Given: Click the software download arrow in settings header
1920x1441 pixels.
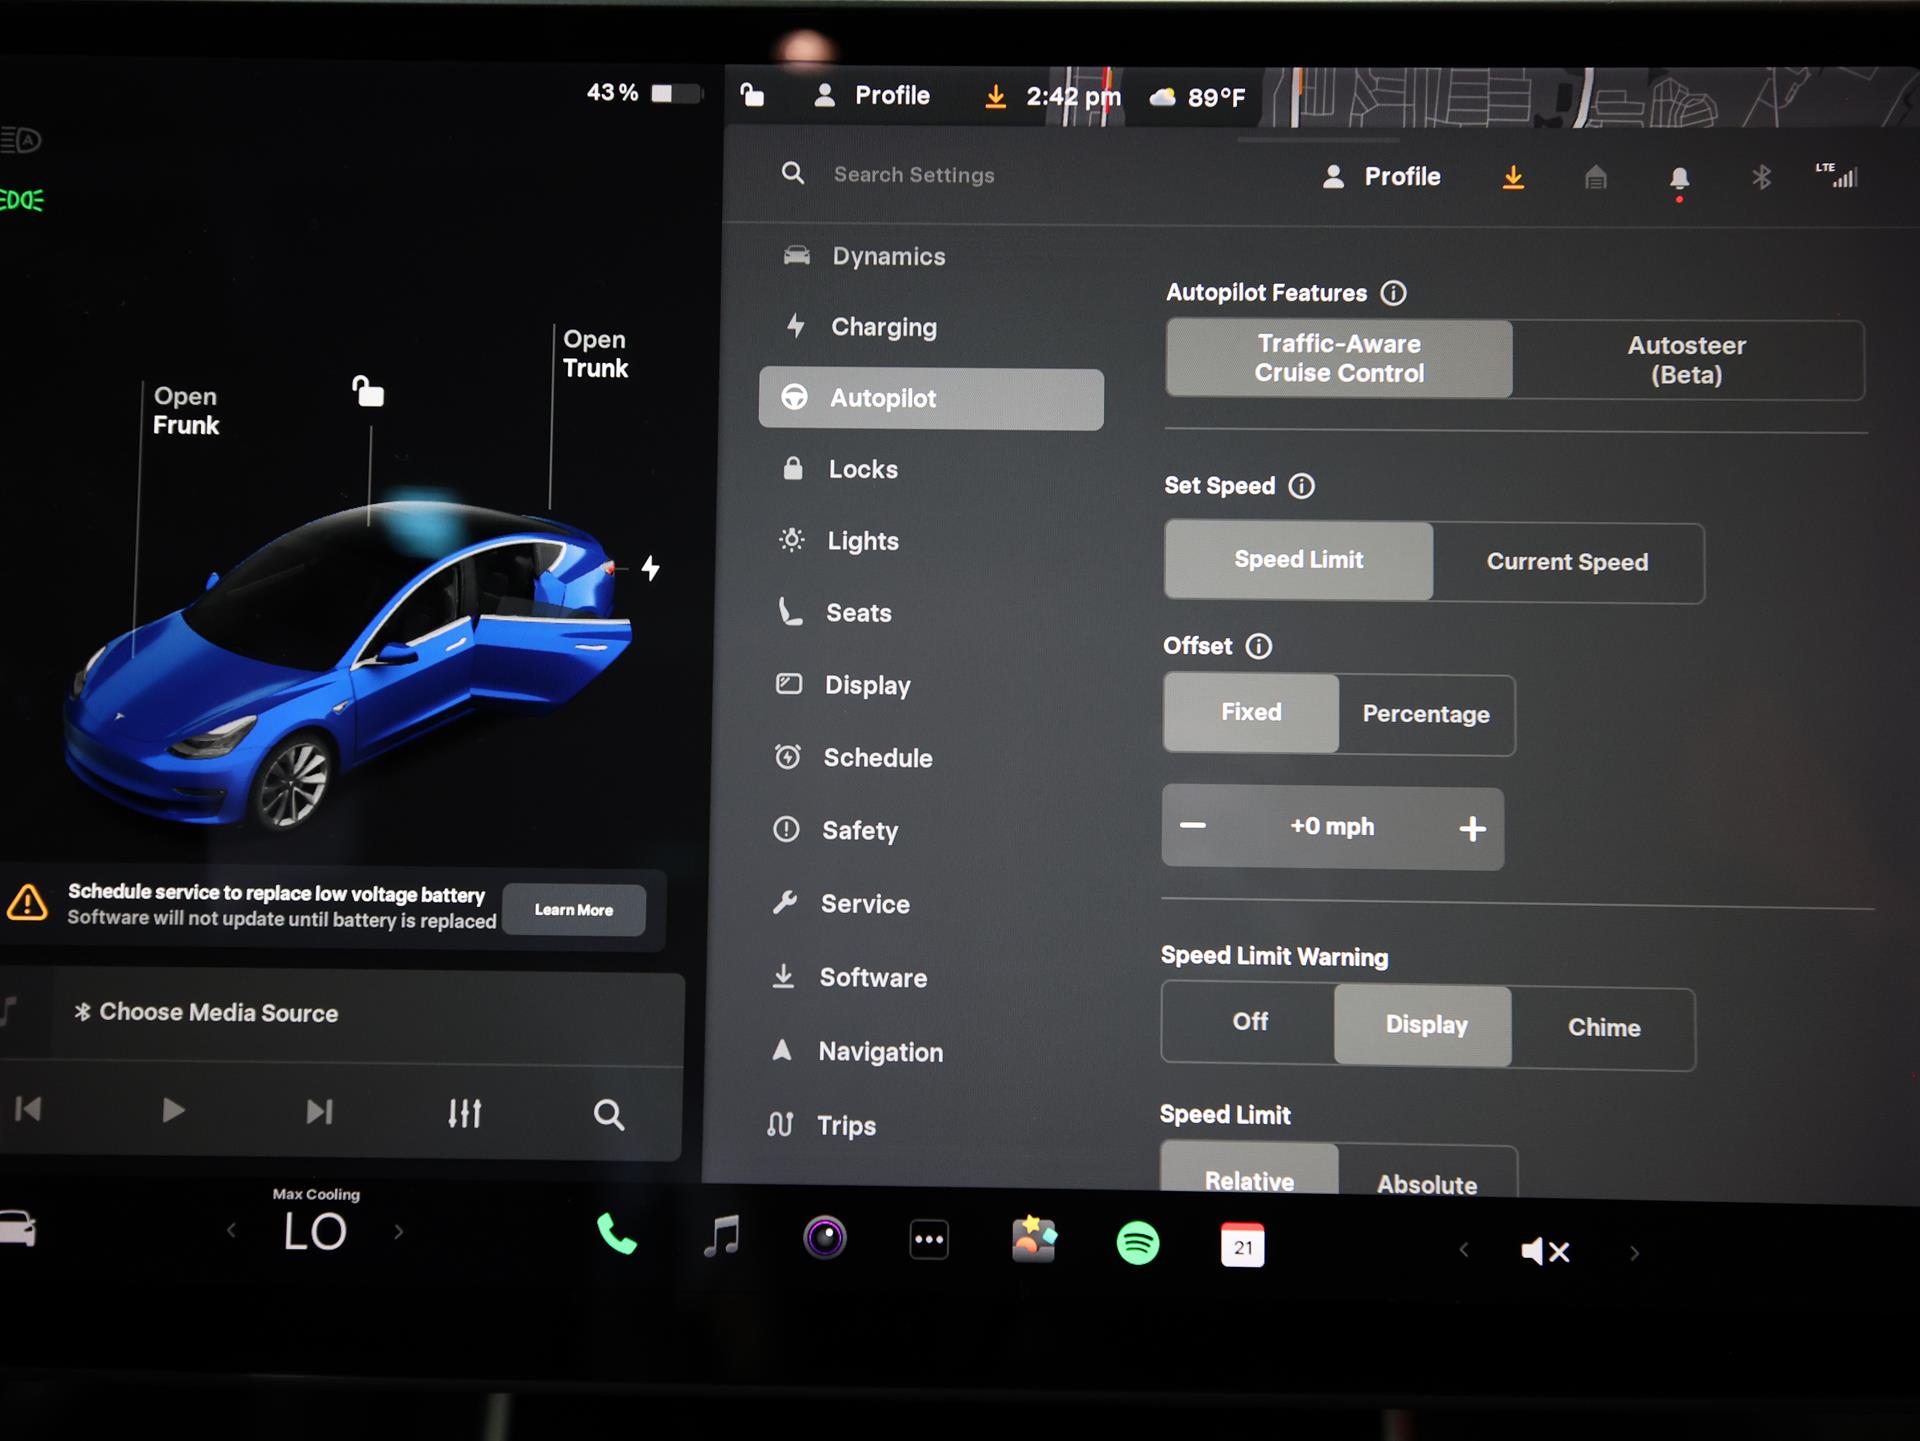Looking at the screenshot, I should tap(1514, 177).
